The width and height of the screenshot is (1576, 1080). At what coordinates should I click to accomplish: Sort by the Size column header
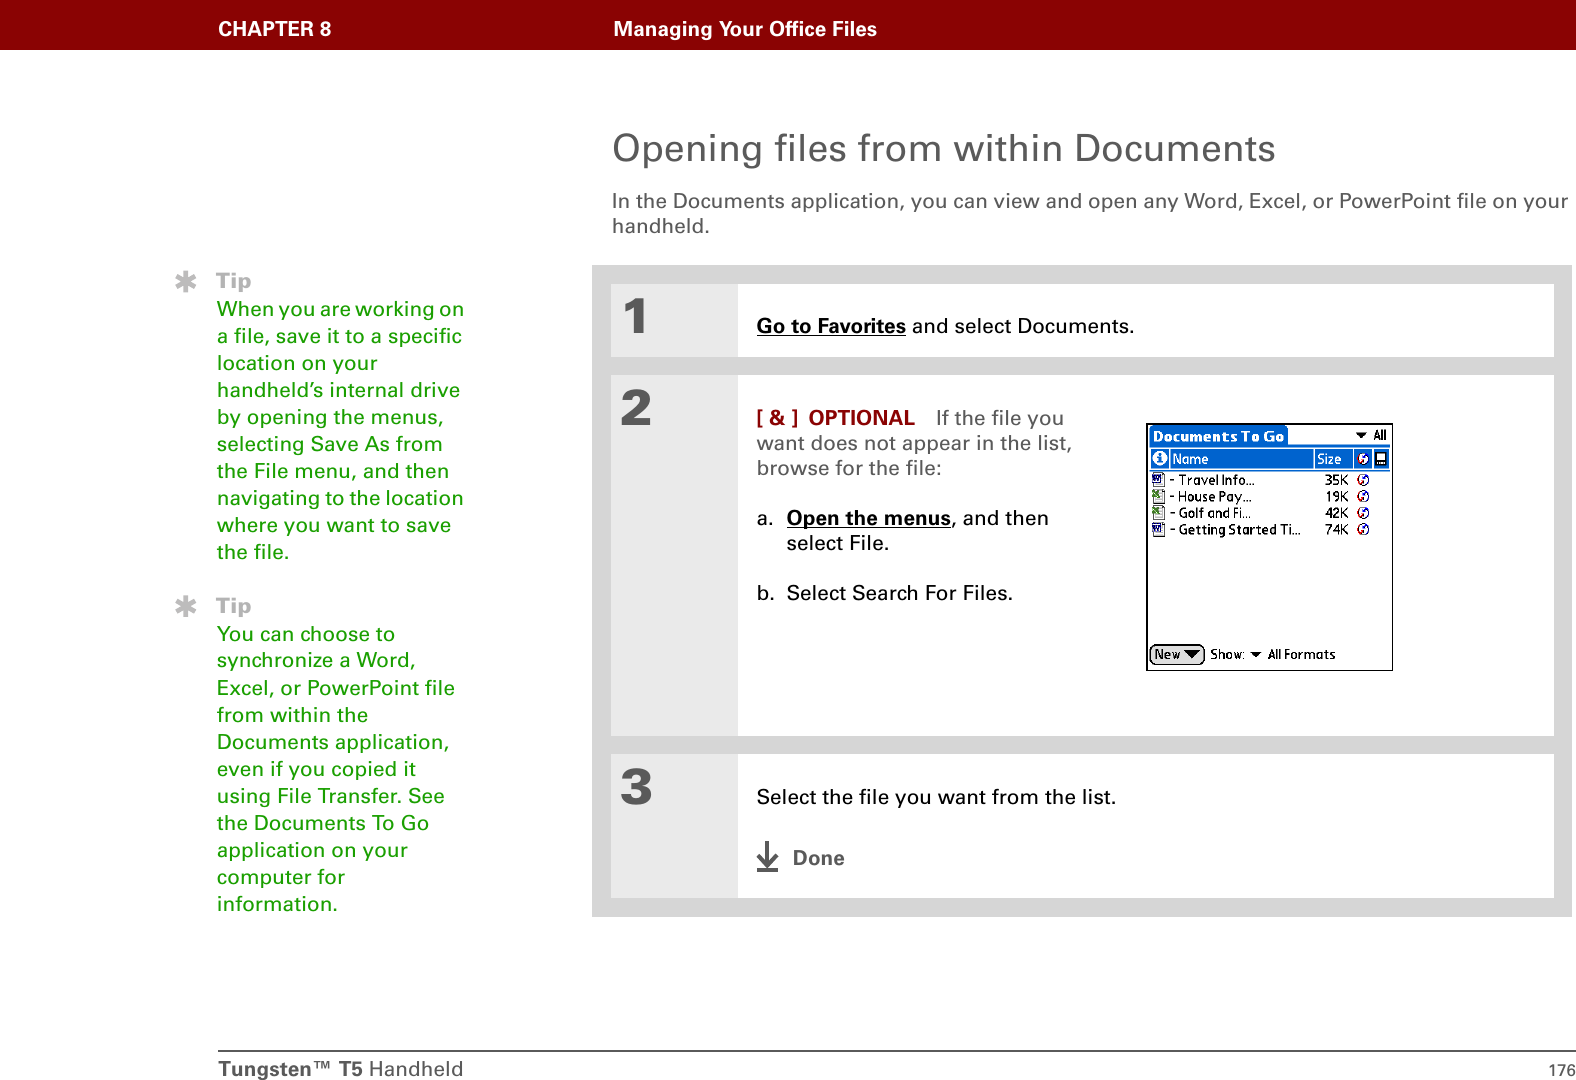1333,459
